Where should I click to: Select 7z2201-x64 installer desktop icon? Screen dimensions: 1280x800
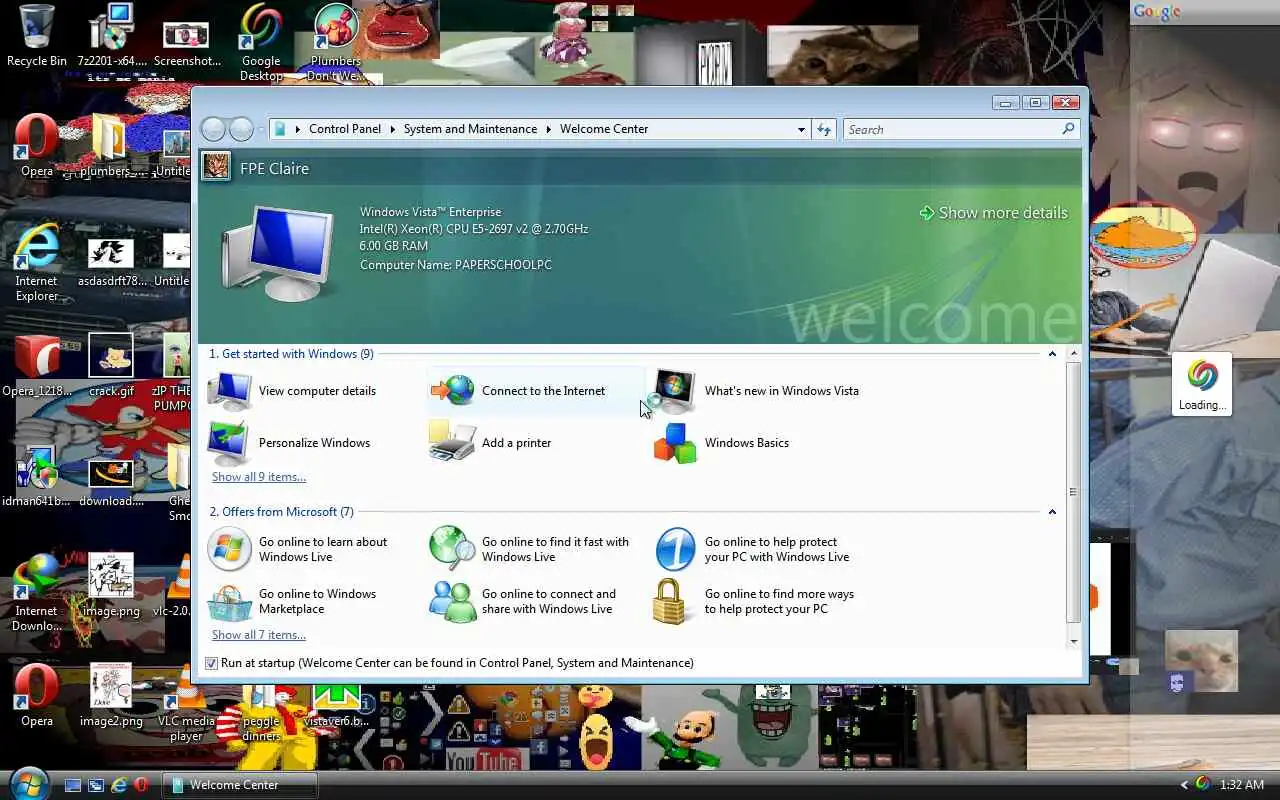[x=112, y=36]
